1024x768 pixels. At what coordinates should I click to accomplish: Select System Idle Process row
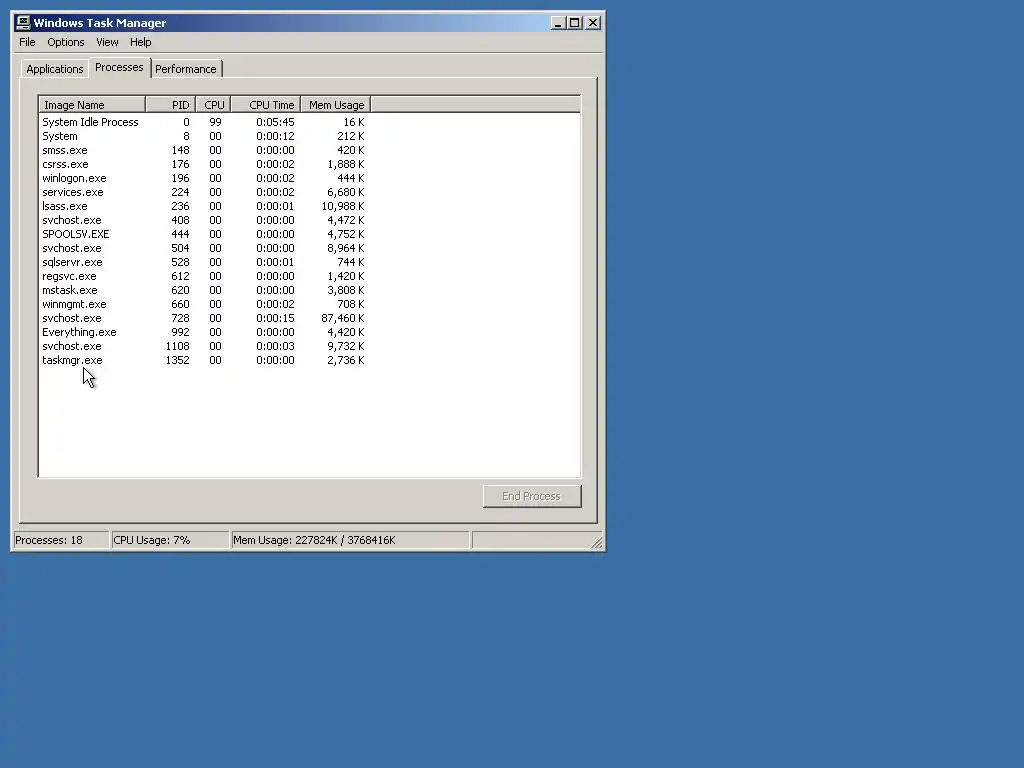[x=203, y=122]
